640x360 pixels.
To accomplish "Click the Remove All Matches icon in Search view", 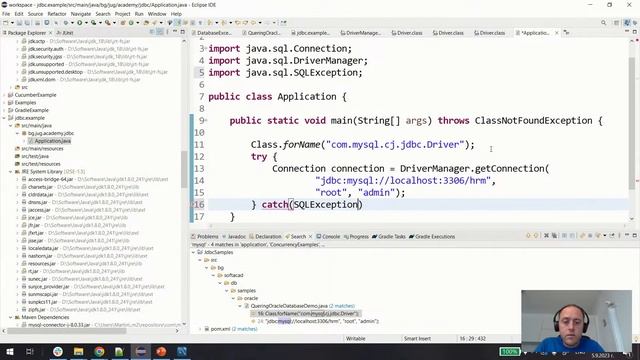I will point(554,236).
